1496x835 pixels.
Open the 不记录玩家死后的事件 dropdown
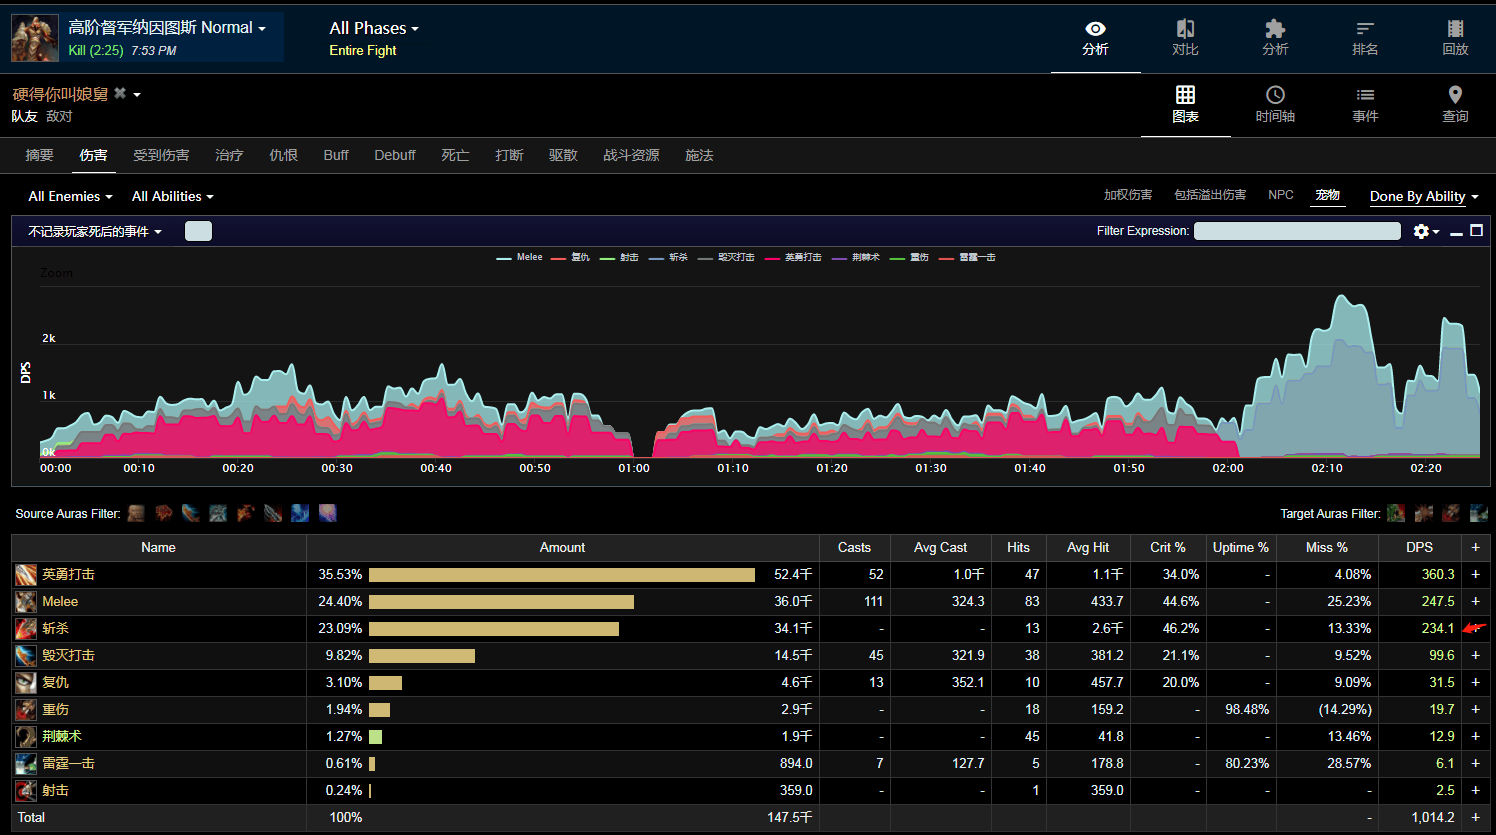95,231
